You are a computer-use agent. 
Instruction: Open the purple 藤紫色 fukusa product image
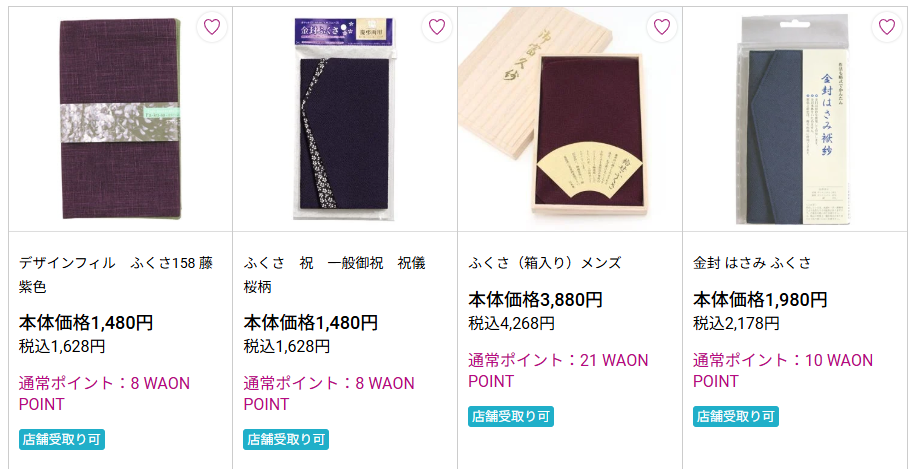120,119
